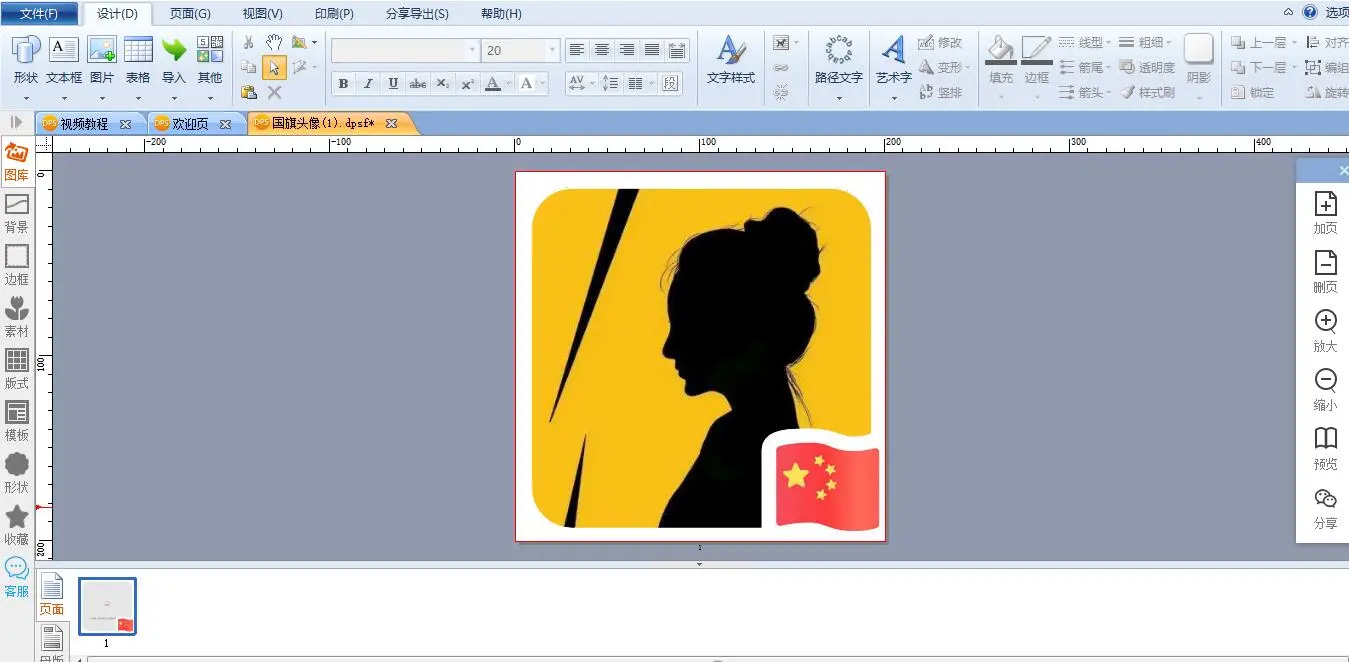Click the 艺术字 art text icon
Screen dimensions: 1349x662
click(x=893, y=50)
